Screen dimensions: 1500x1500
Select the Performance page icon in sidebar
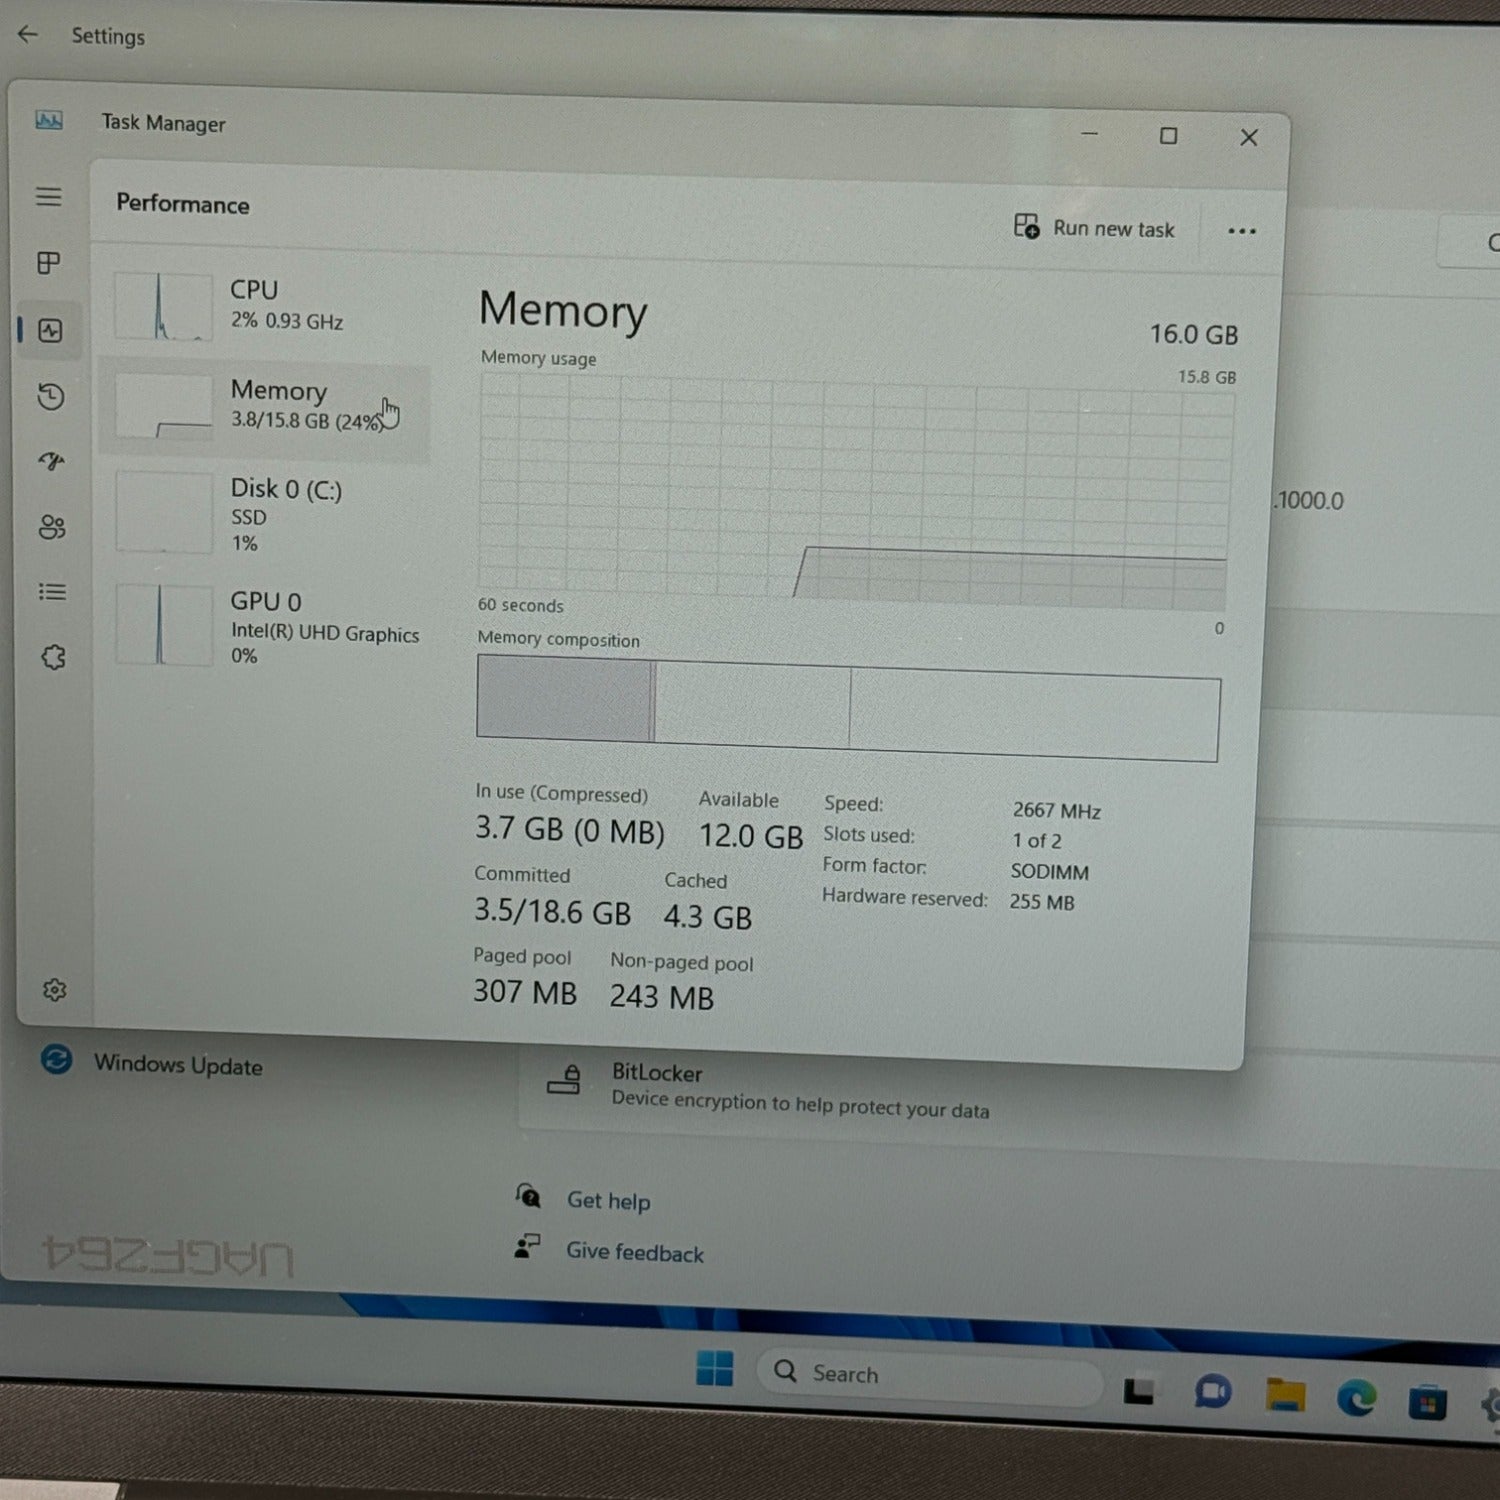pos(50,330)
